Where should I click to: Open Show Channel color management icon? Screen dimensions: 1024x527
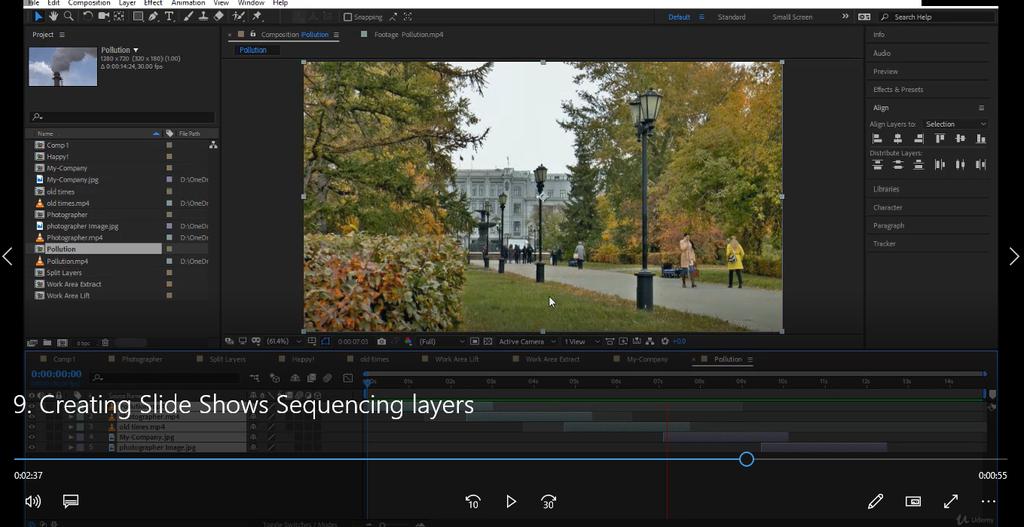tap(408, 341)
